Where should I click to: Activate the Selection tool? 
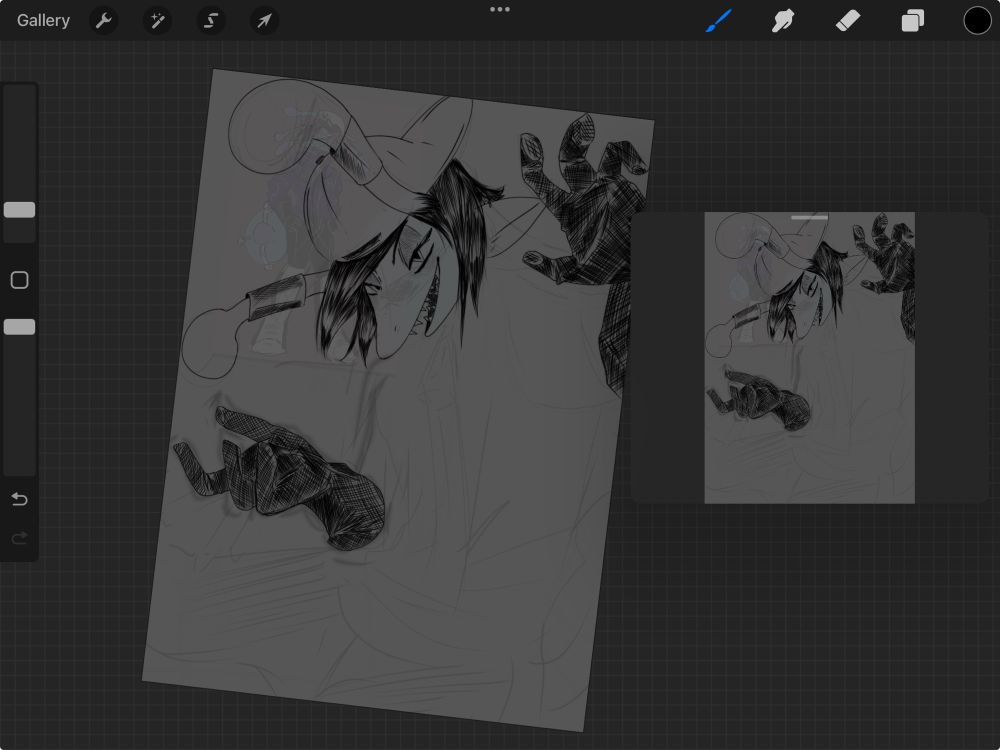[x=210, y=20]
